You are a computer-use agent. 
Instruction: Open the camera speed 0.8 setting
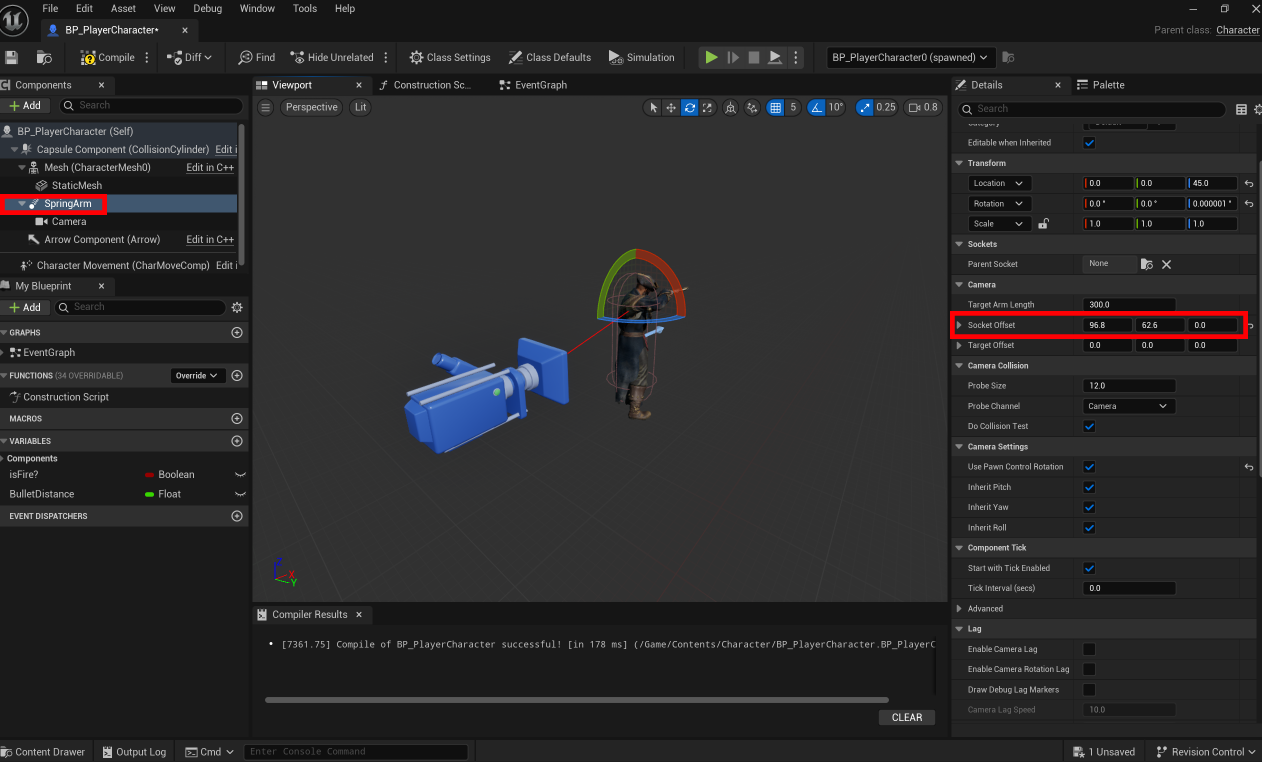922,108
